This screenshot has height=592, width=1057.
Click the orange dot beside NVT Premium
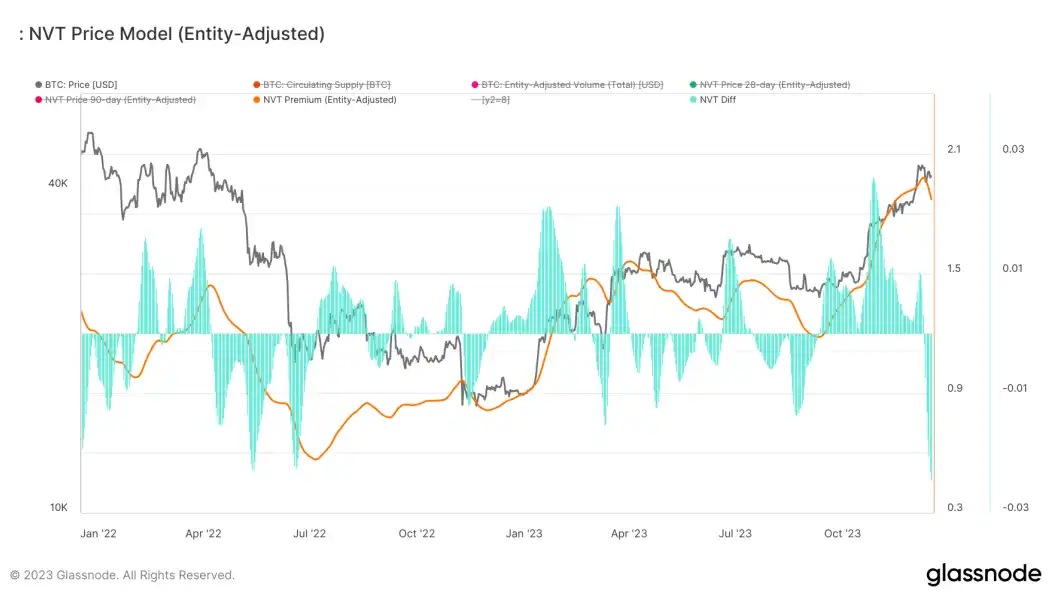point(256,100)
